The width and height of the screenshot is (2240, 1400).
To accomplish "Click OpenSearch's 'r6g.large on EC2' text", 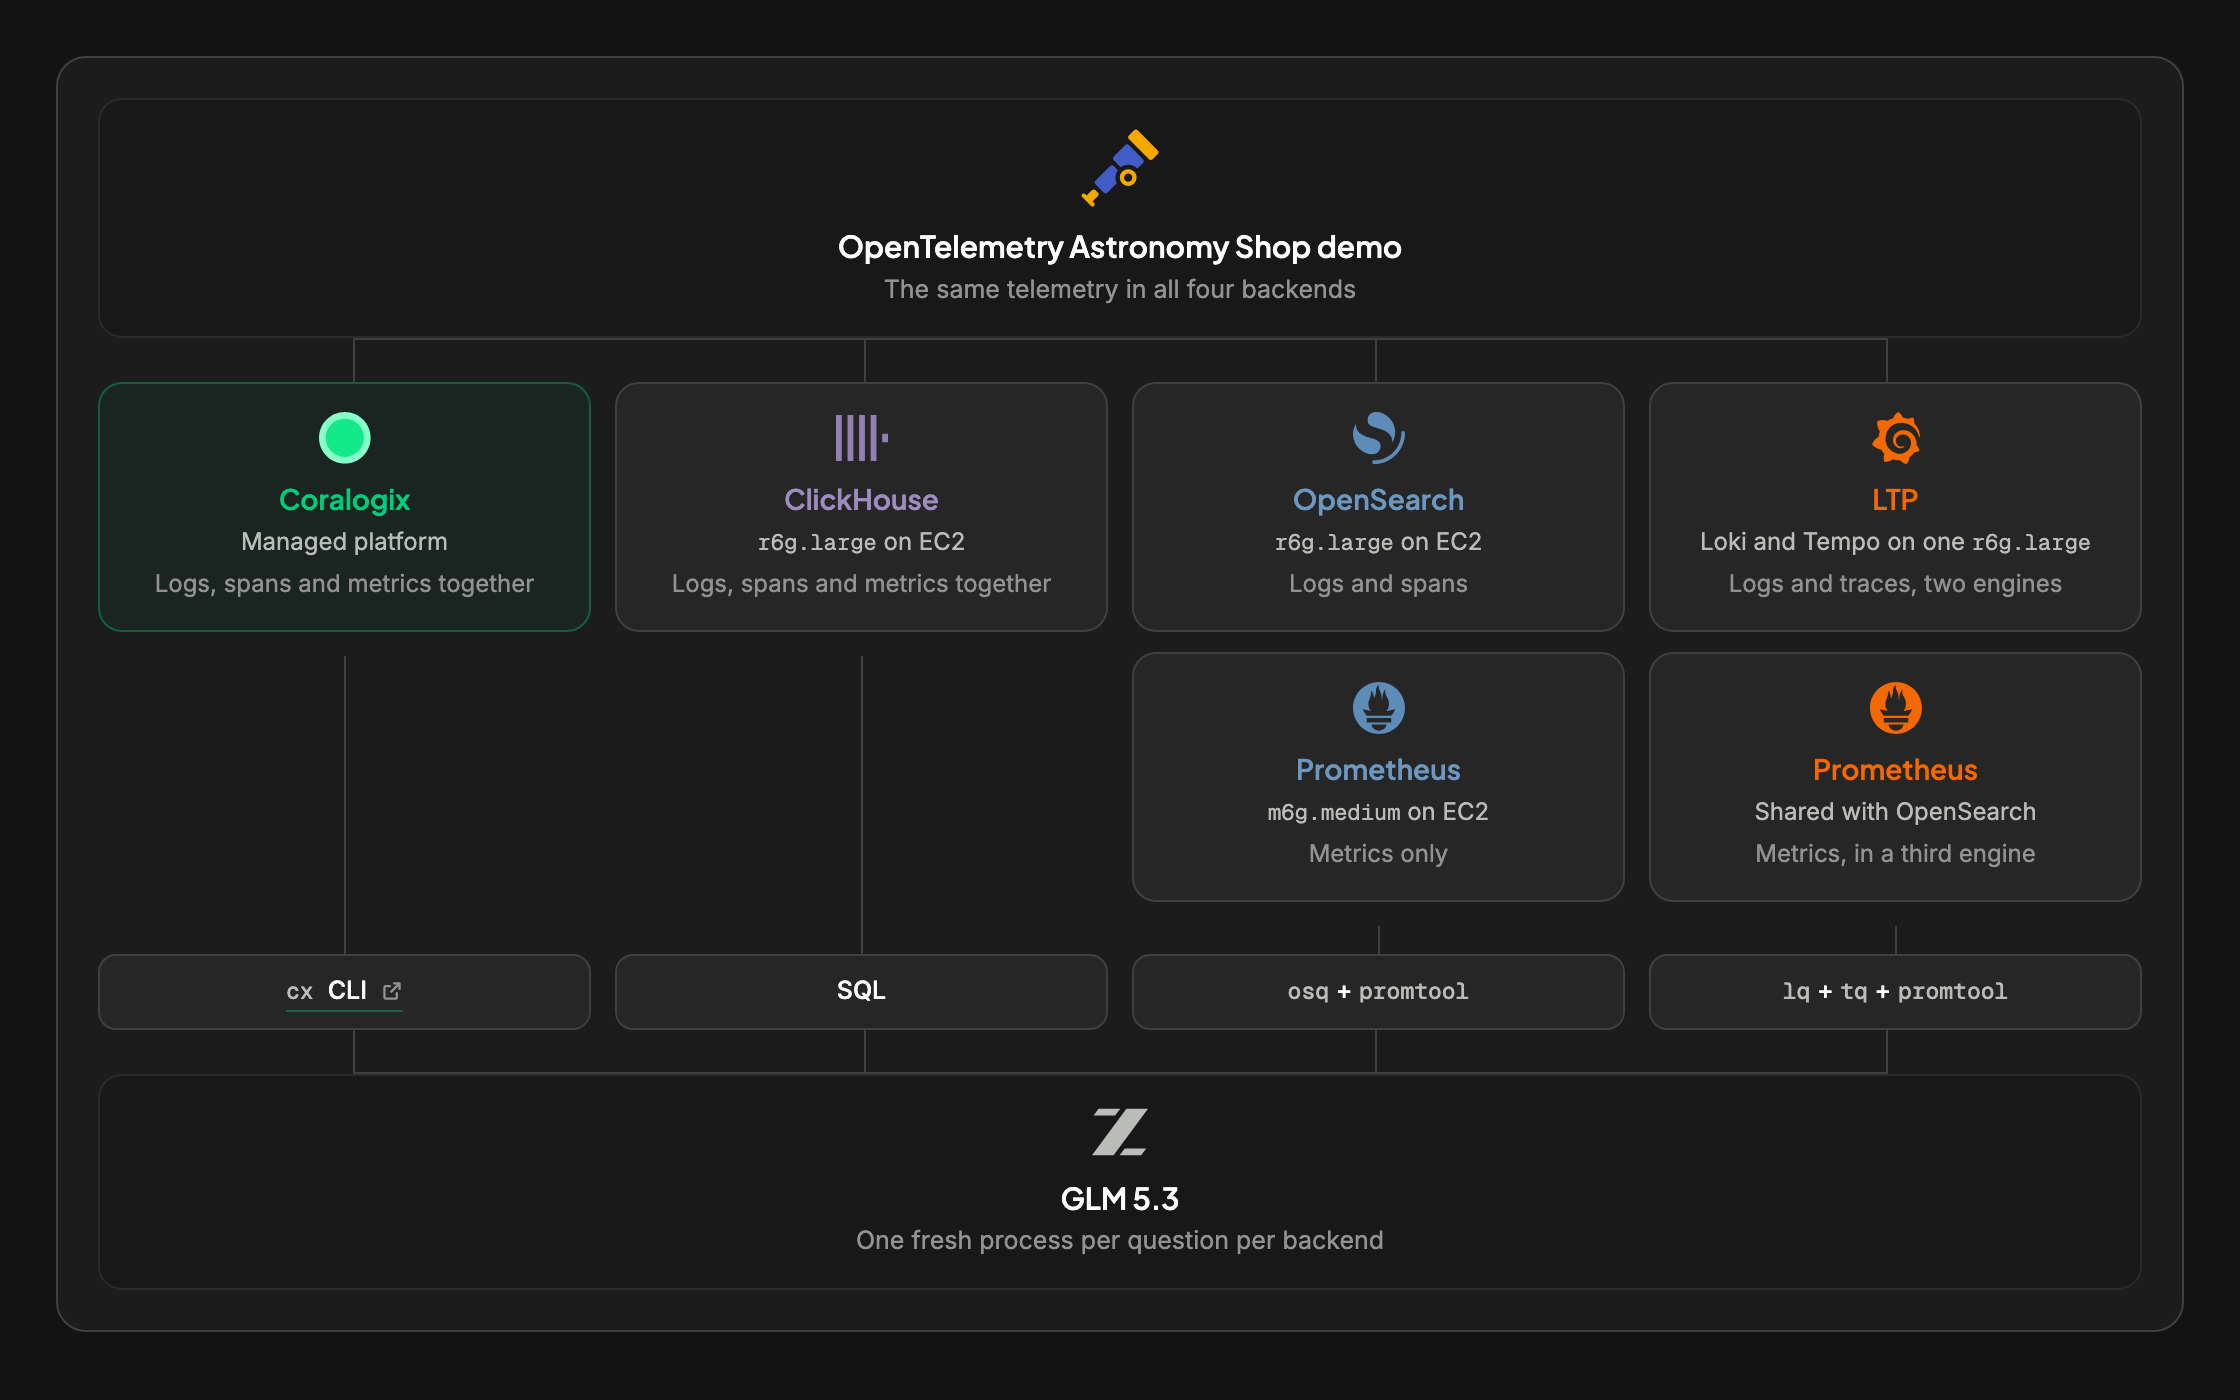I will (1378, 542).
